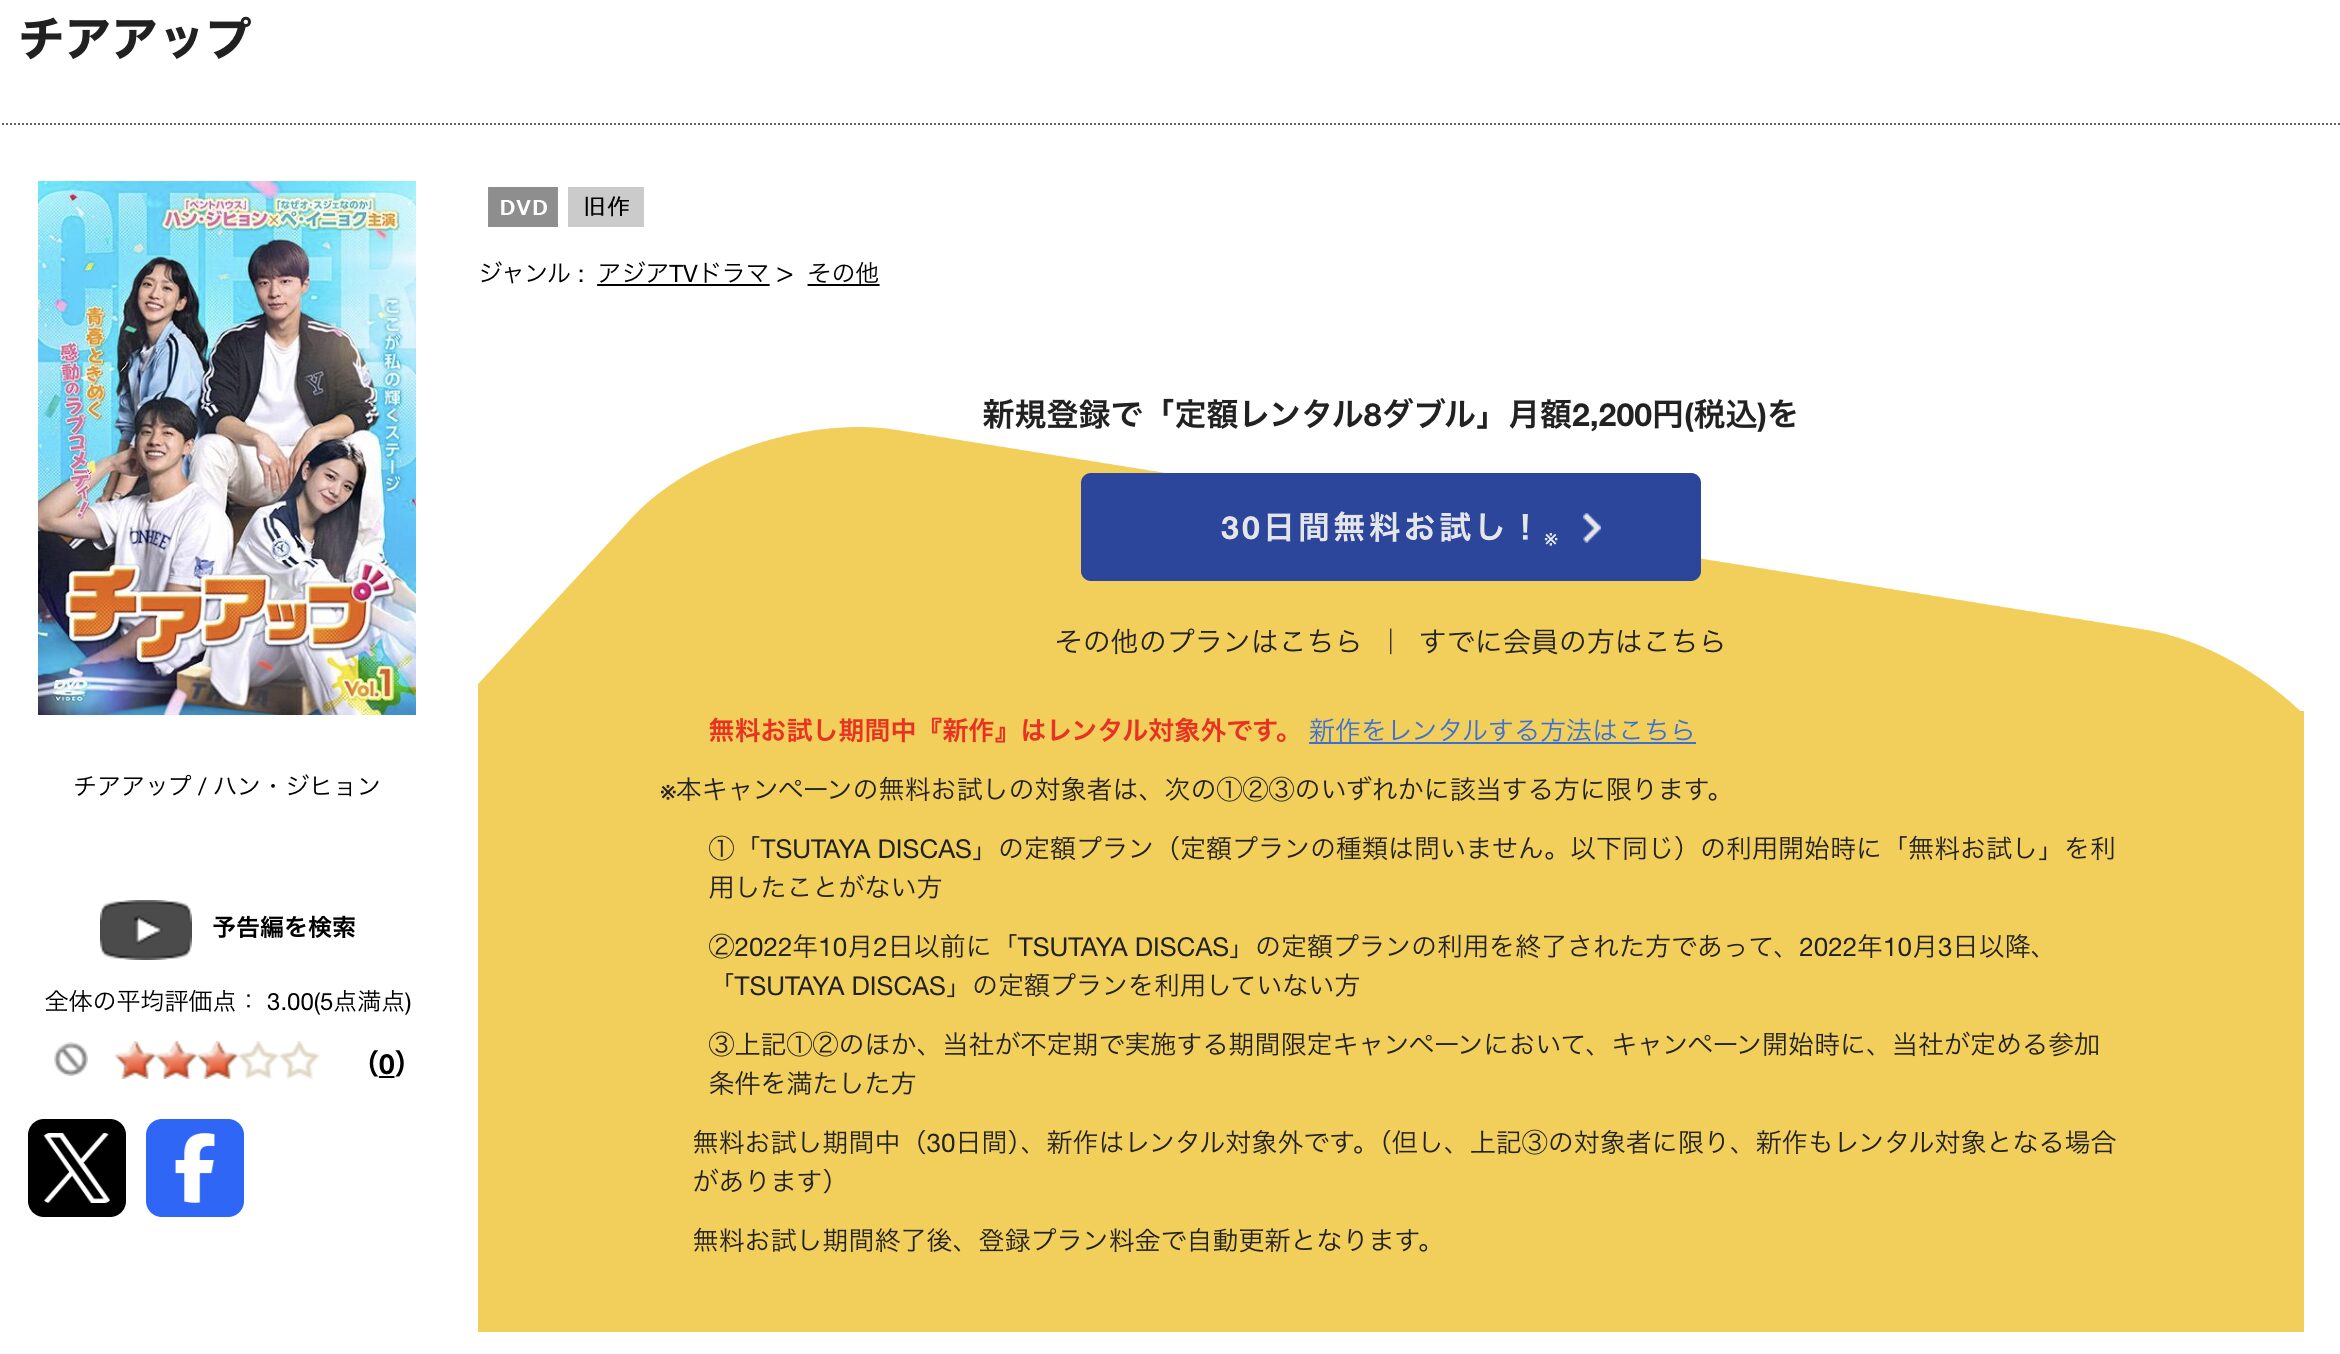
Task: Open その他のプランはこちら link
Action: pos(1208,641)
